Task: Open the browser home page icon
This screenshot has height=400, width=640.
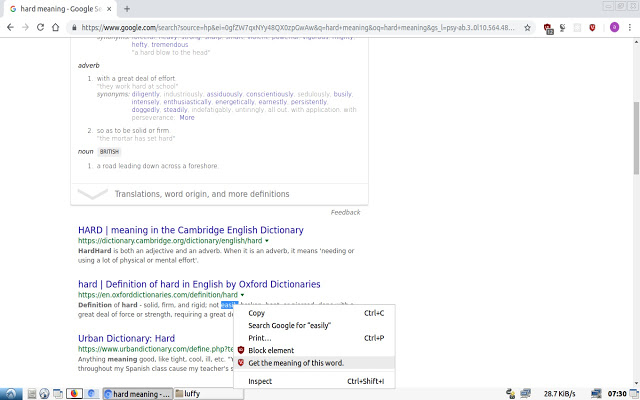Action: tap(56, 27)
